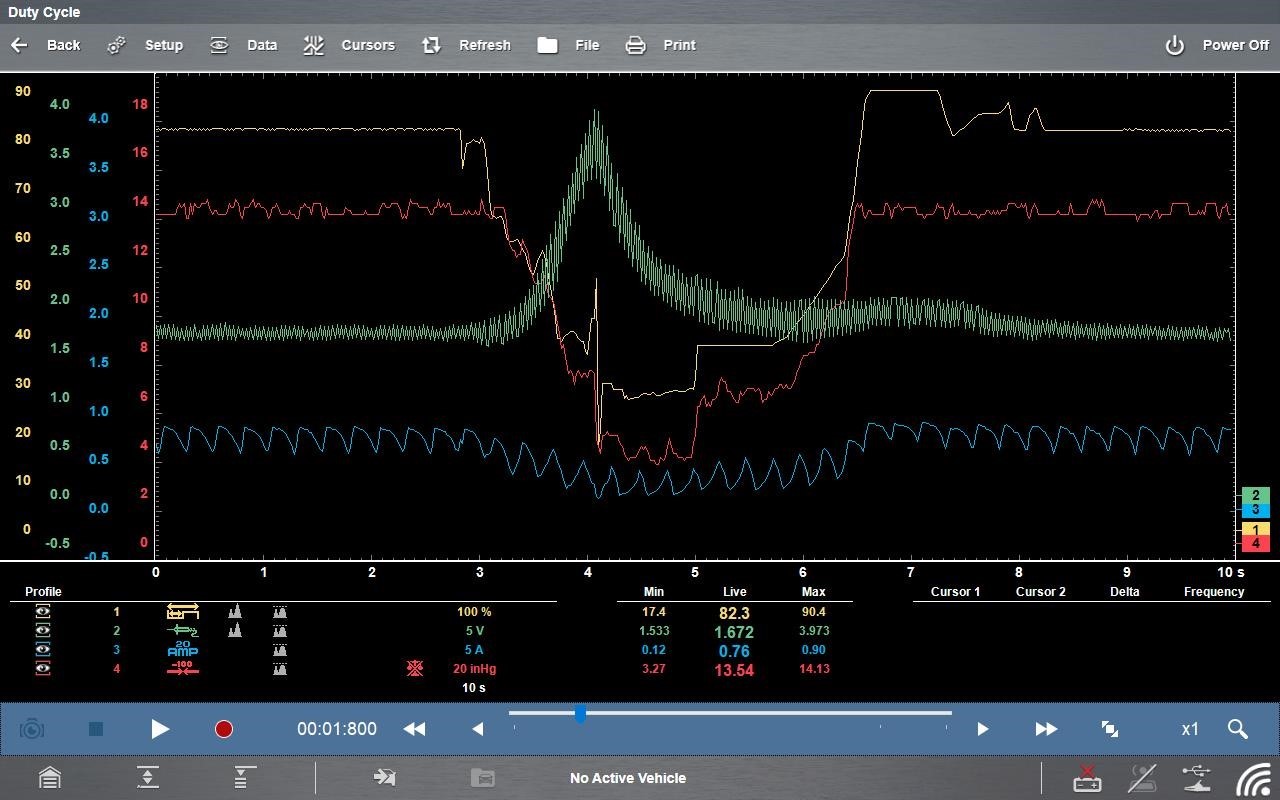1280x800 pixels.
Task: Click the magnifier zoom icon
Action: (x=1237, y=729)
